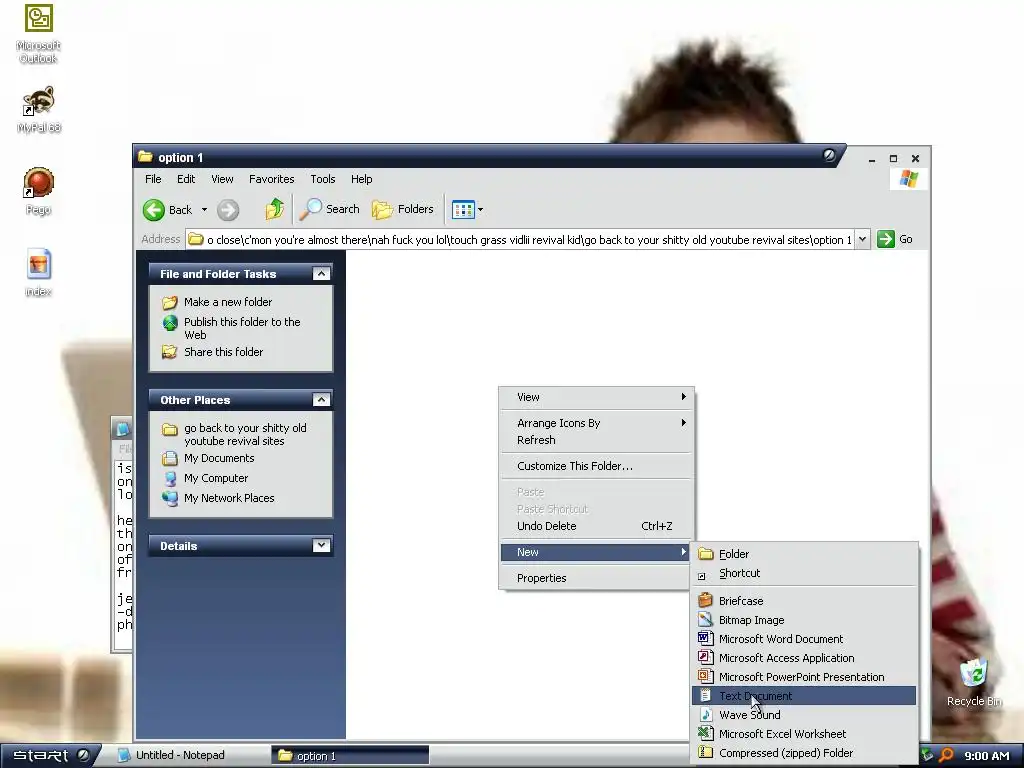Select the index file on desktop

tap(39, 273)
